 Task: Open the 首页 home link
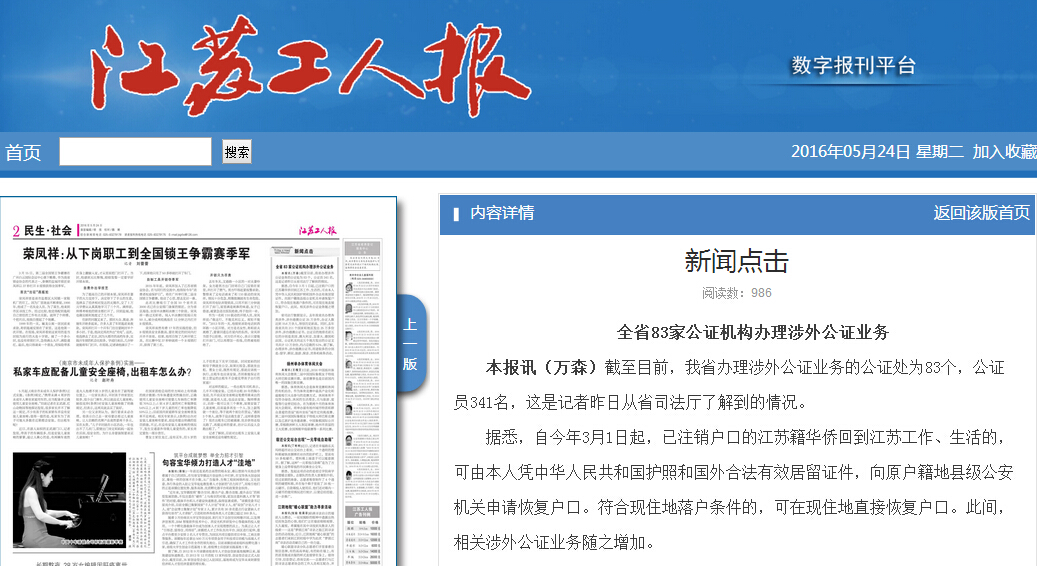point(23,153)
